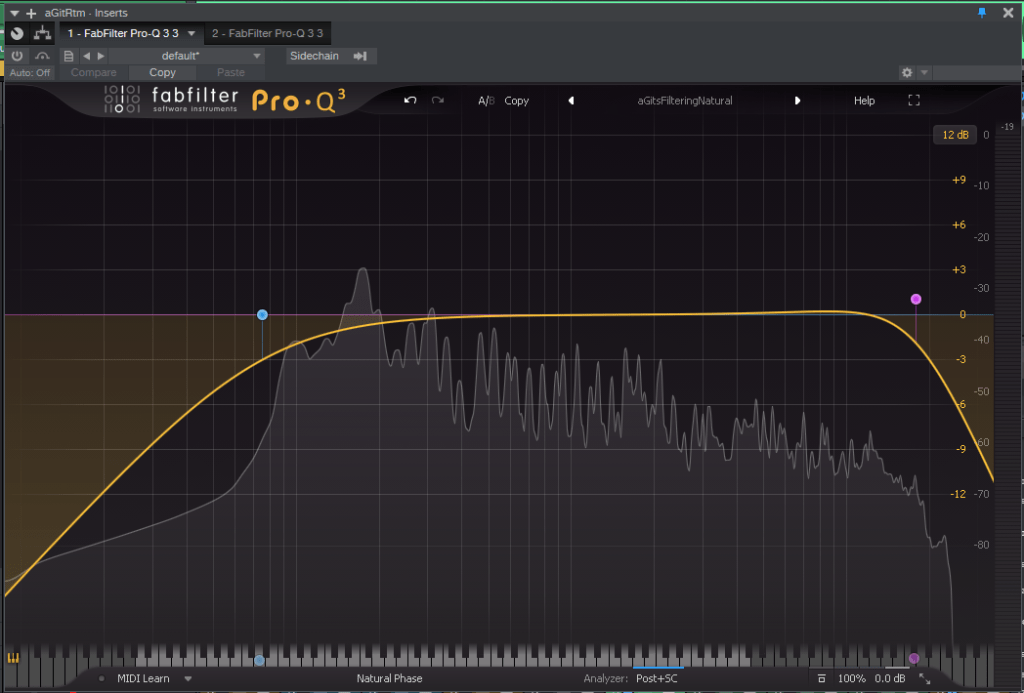This screenshot has height=693, width=1024.
Task: Click the piano keyboard display icon
Action: tap(14, 659)
